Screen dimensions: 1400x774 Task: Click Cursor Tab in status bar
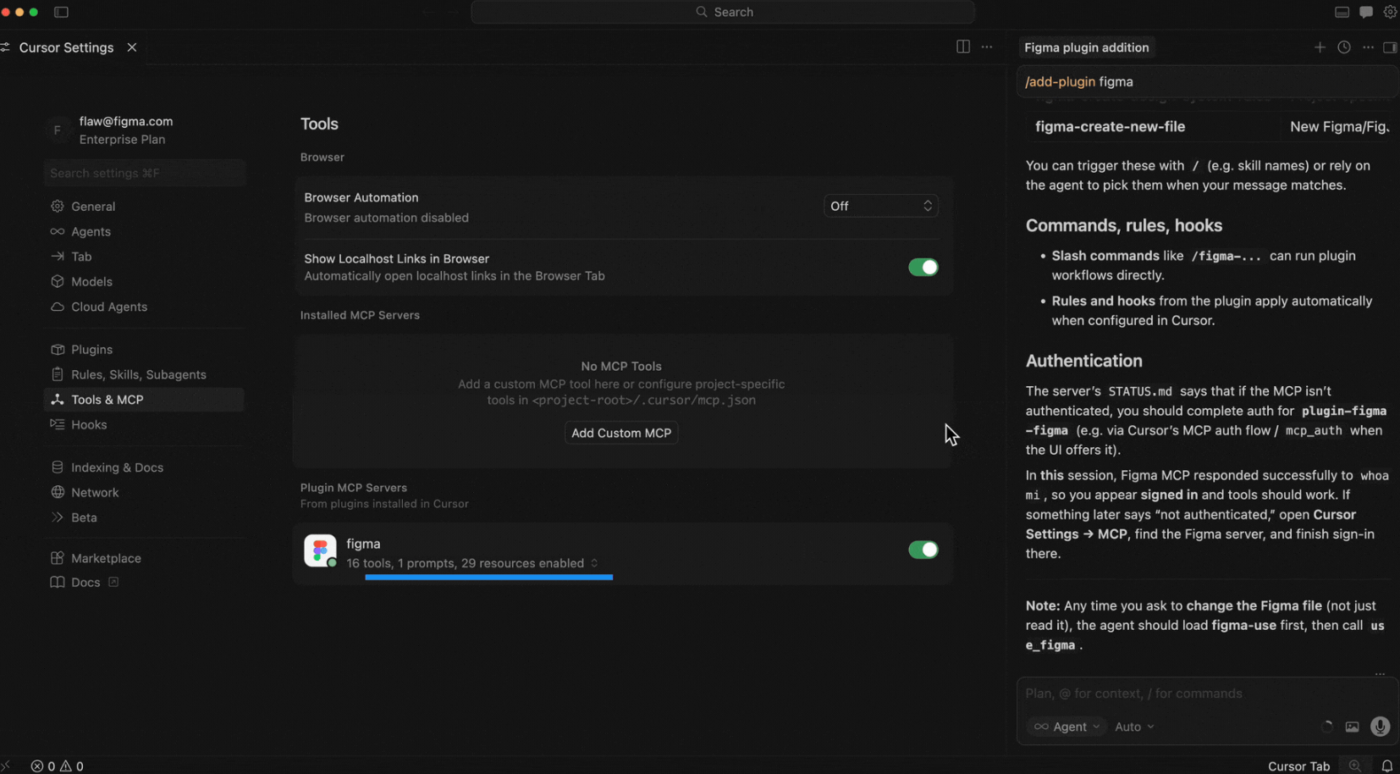[x=1298, y=766]
